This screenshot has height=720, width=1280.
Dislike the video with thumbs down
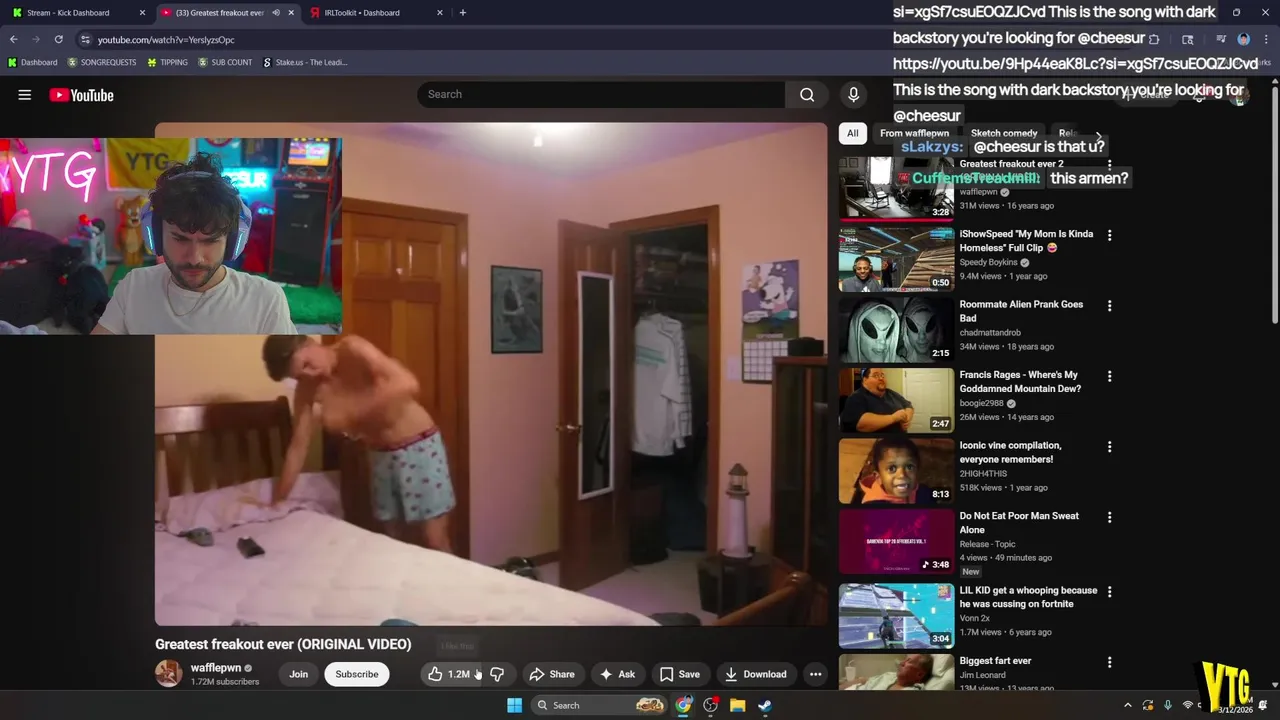point(497,674)
